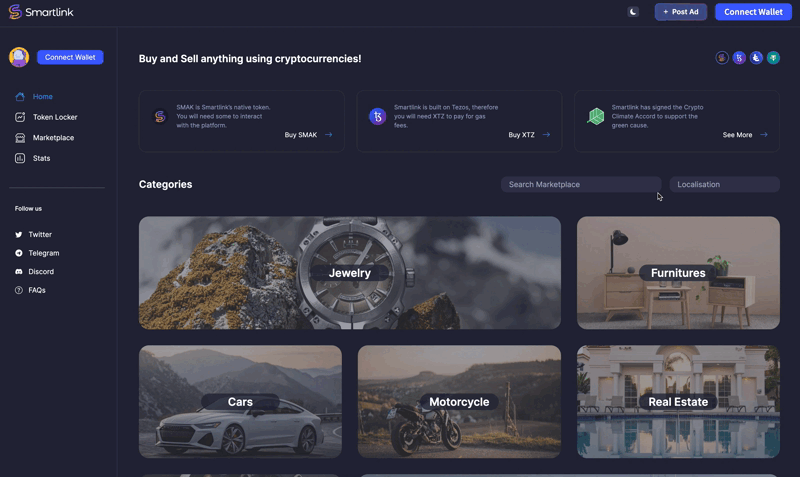Open the Twitter link in sidebar
The width and height of the screenshot is (800, 477).
coord(39,235)
